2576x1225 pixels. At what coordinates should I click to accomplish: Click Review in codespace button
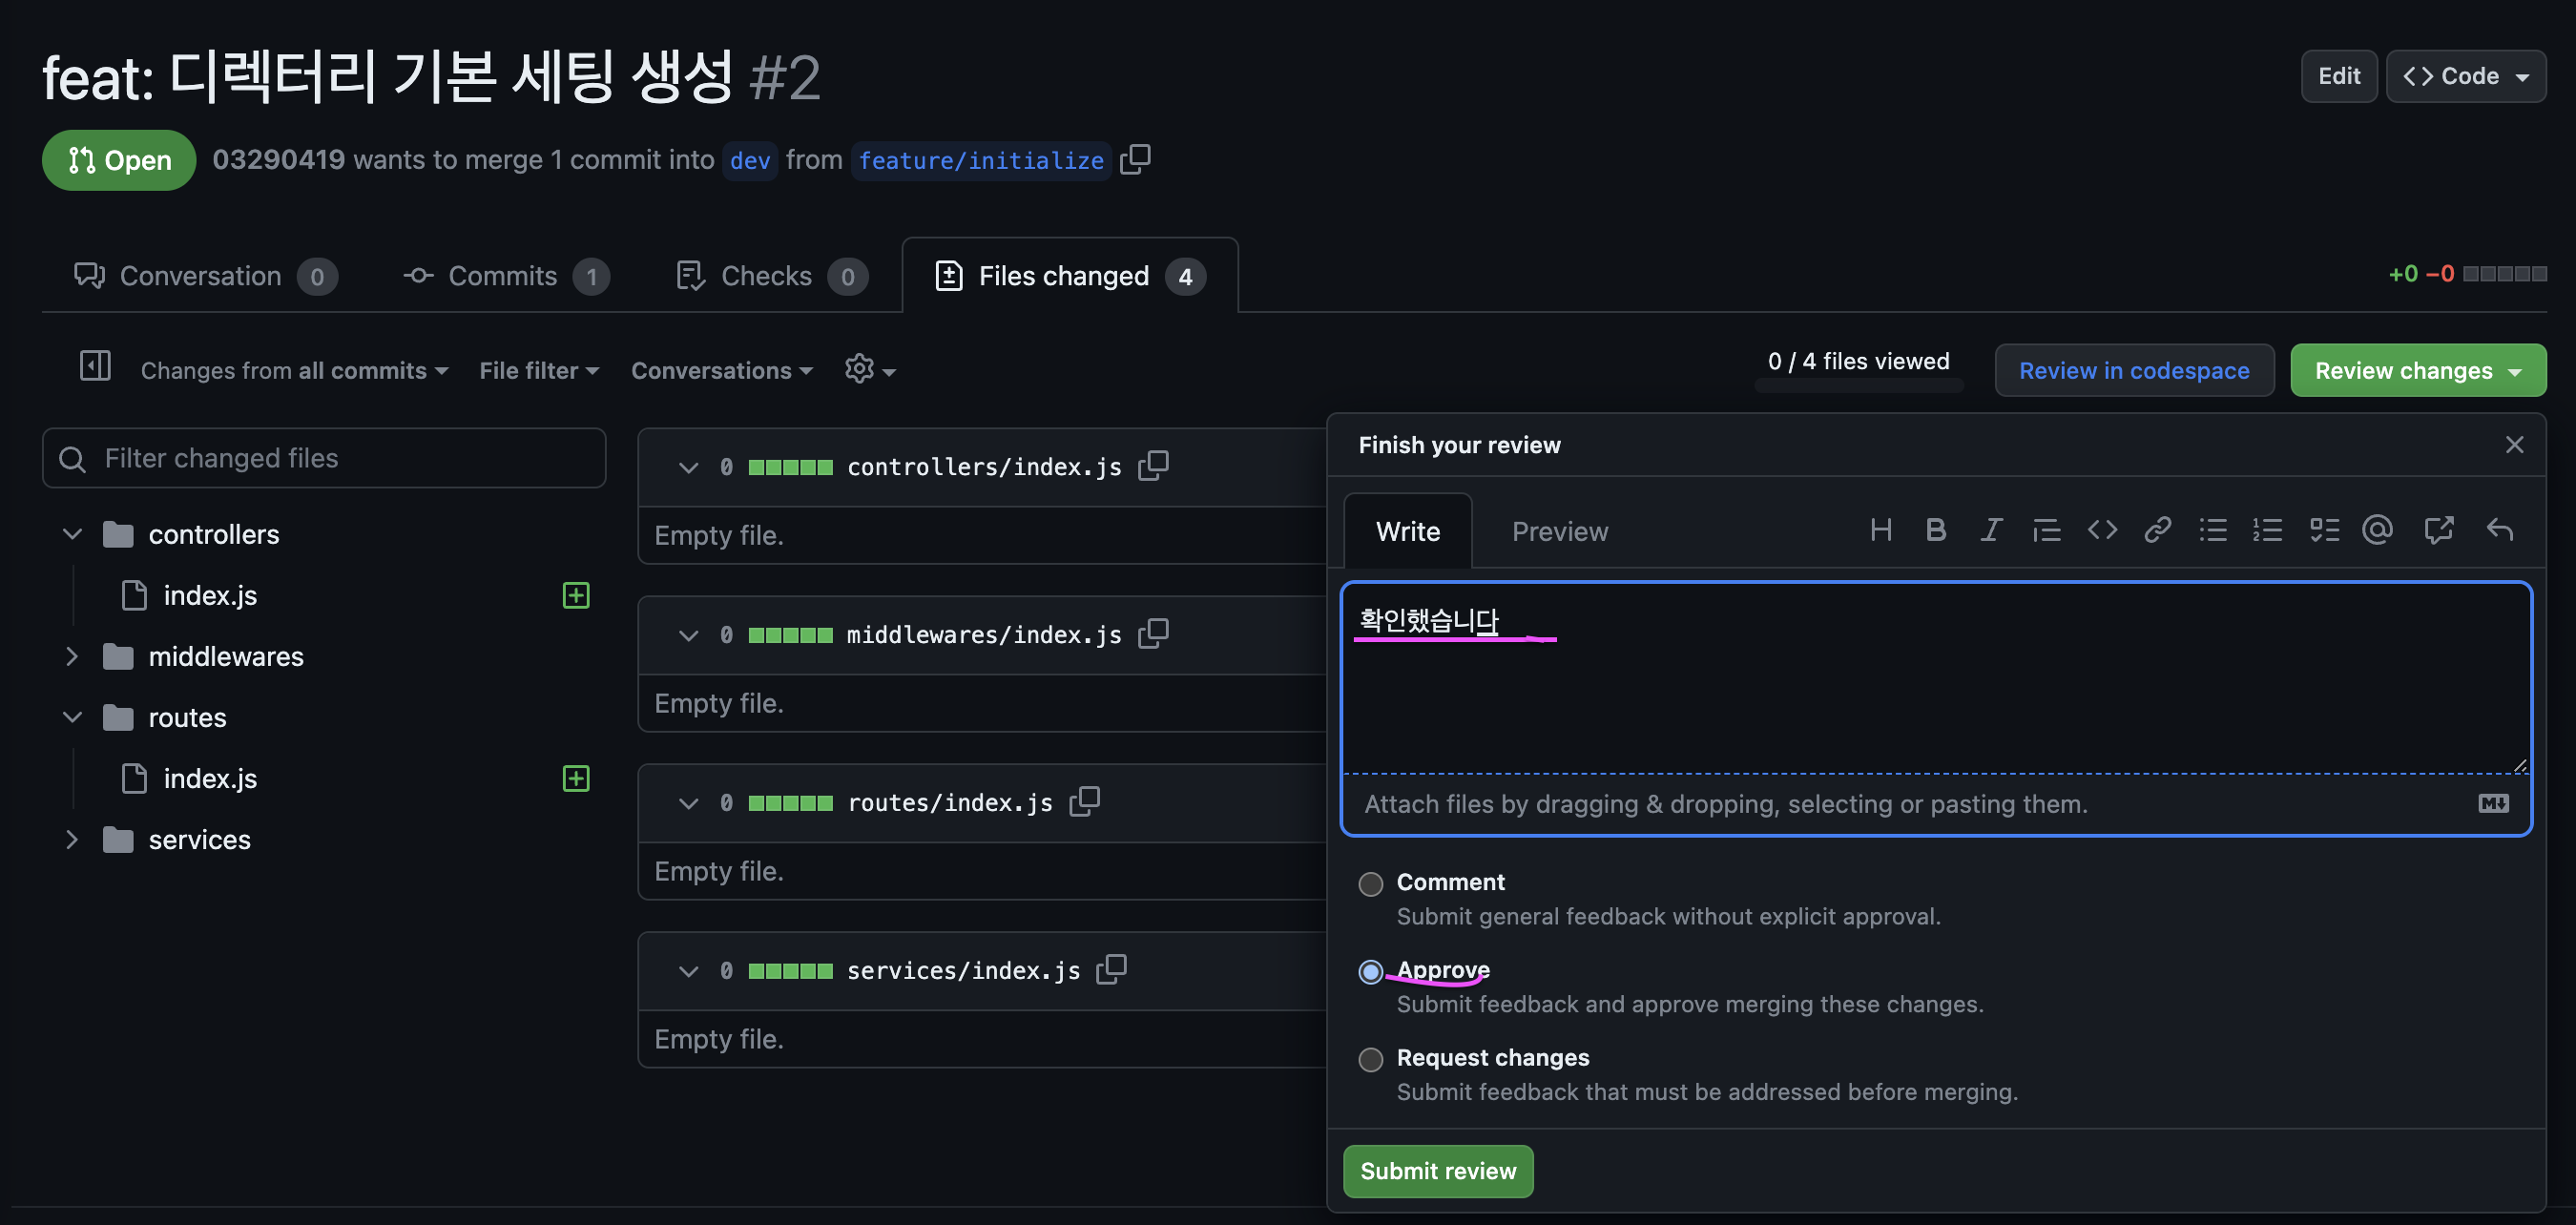coord(2133,370)
